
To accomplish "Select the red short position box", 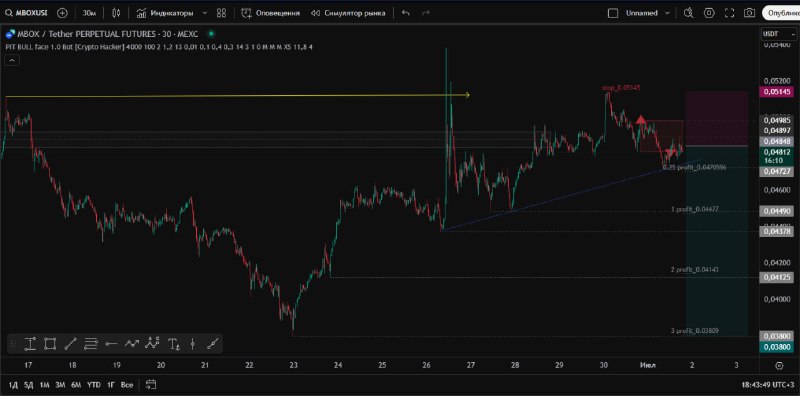I will coord(661,136).
